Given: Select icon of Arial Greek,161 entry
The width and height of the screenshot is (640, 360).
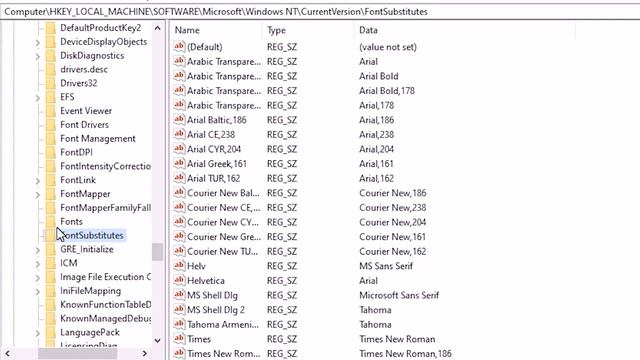Looking at the screenshot, I should tap(179, 164).
